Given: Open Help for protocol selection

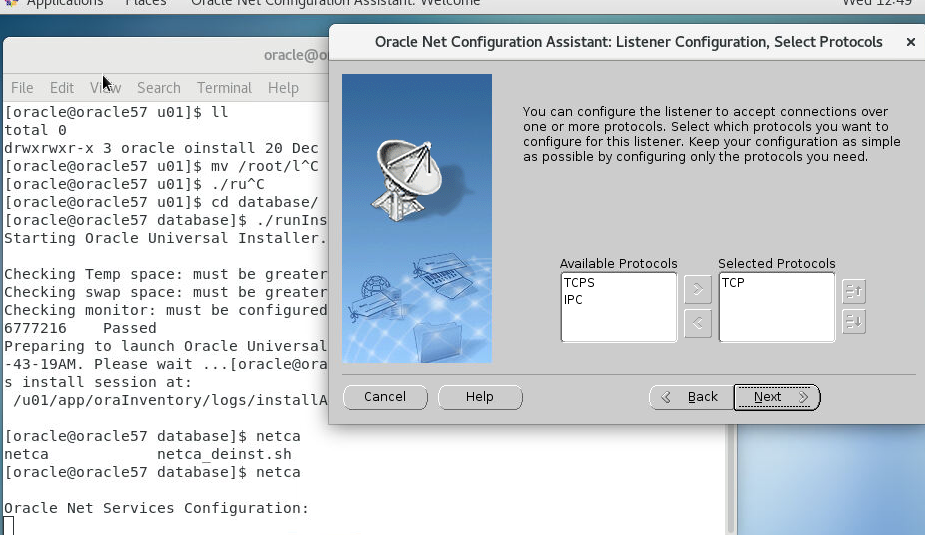Looking at the screenshot, I should point(480,397).
